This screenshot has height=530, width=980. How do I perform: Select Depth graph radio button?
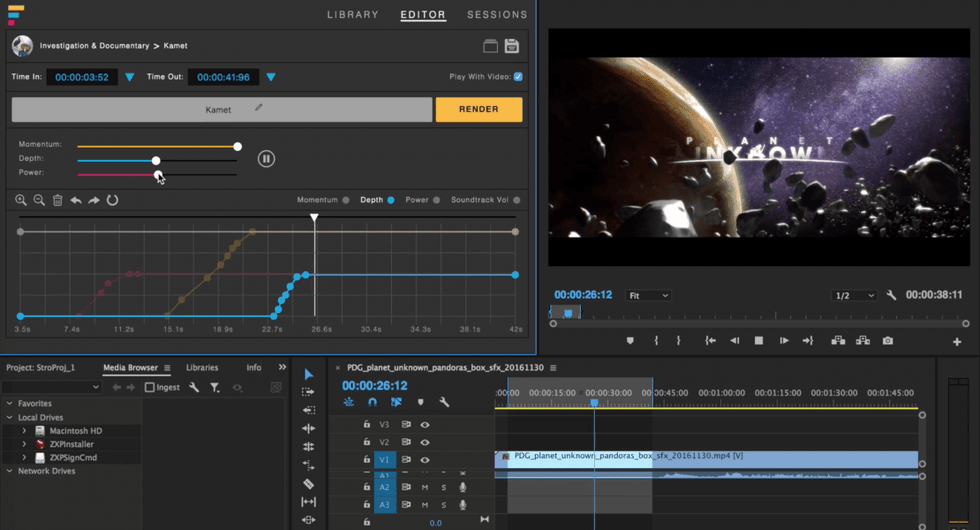coord(391,200)
